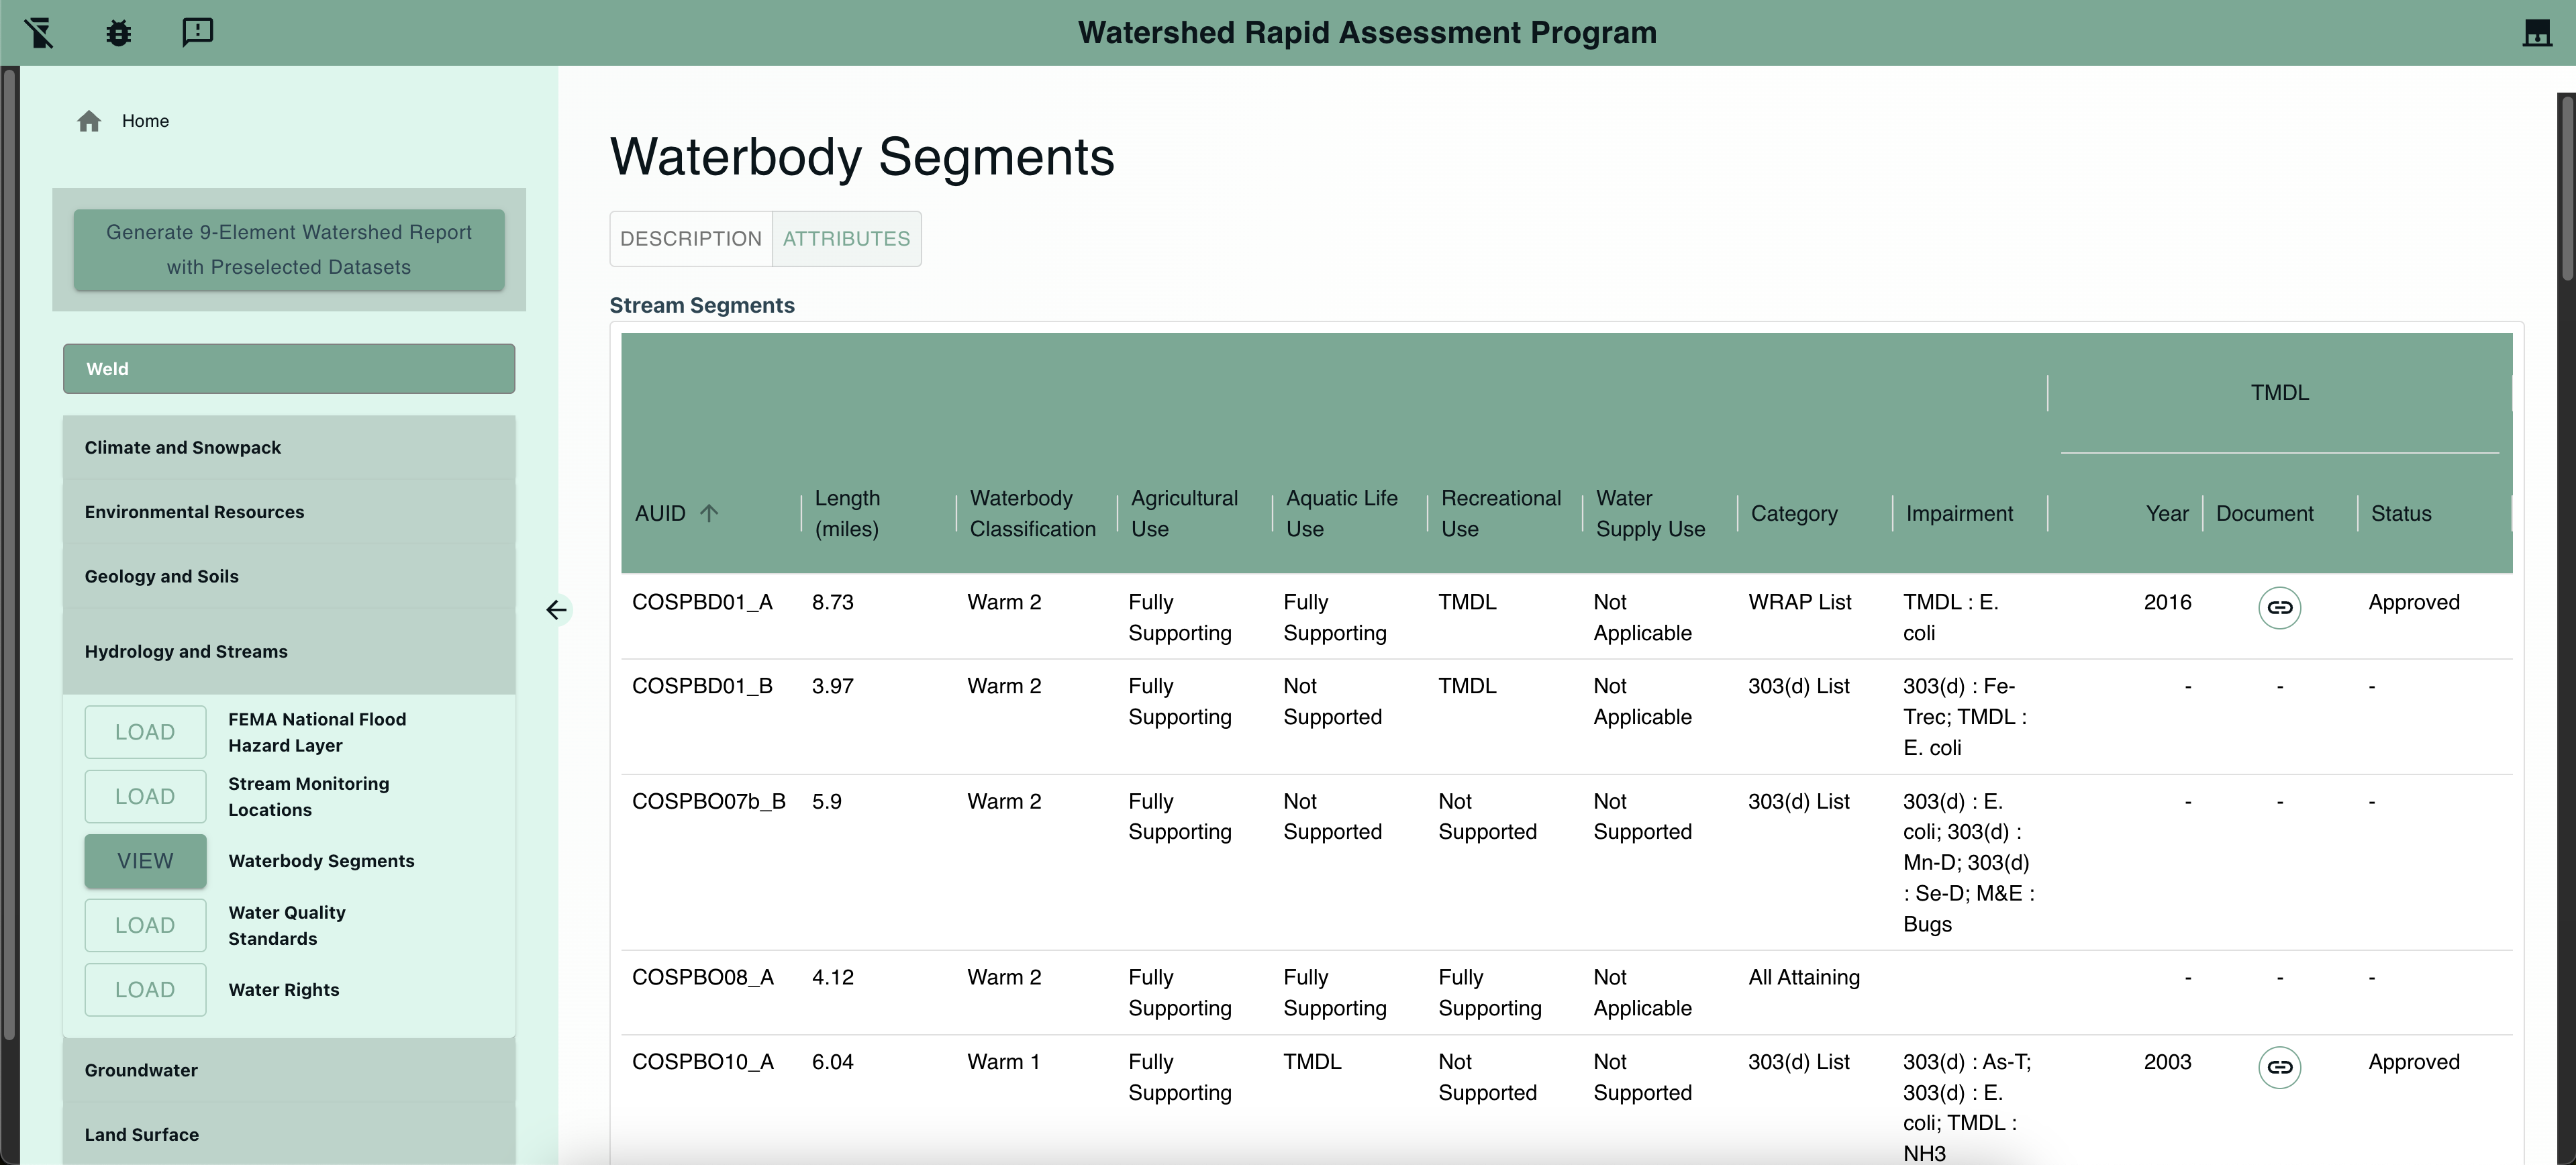
Task: Click the All Attaining category cell
Action: coord(1804,977)
